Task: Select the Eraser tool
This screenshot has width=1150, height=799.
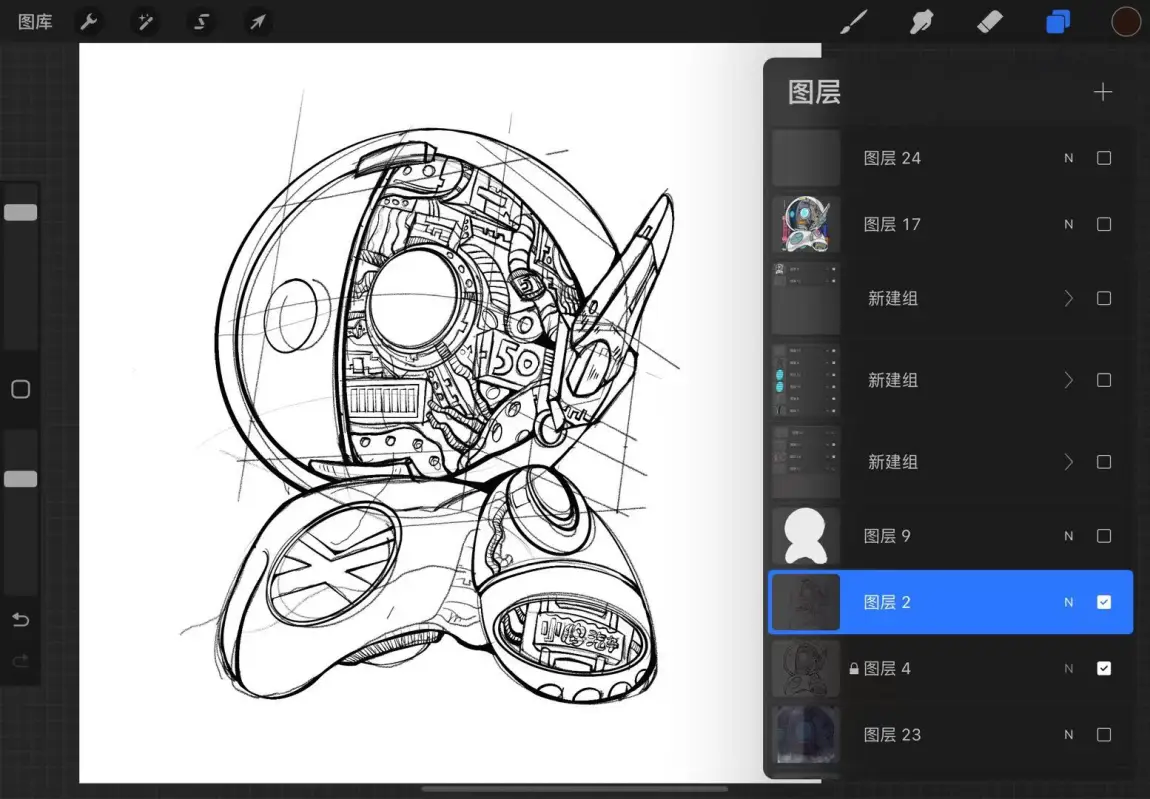Action: (x=989, y=22)
